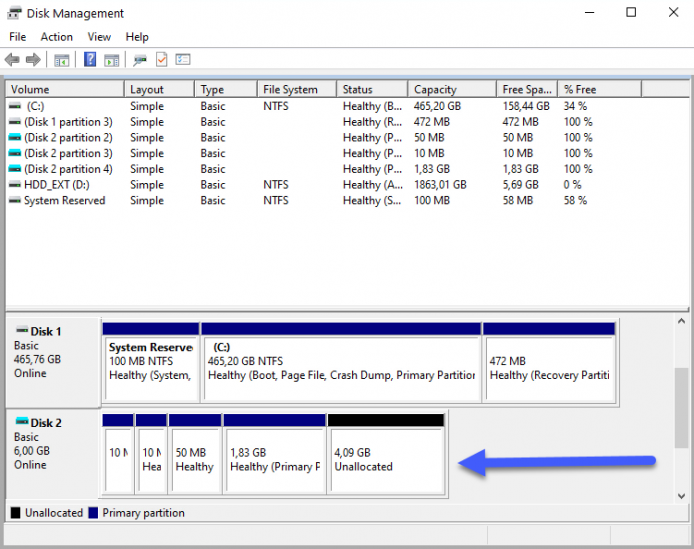Select the (C:) volume row
Image resolution: width=694 pixels, height=549 pixels.
tap(347, 106)
